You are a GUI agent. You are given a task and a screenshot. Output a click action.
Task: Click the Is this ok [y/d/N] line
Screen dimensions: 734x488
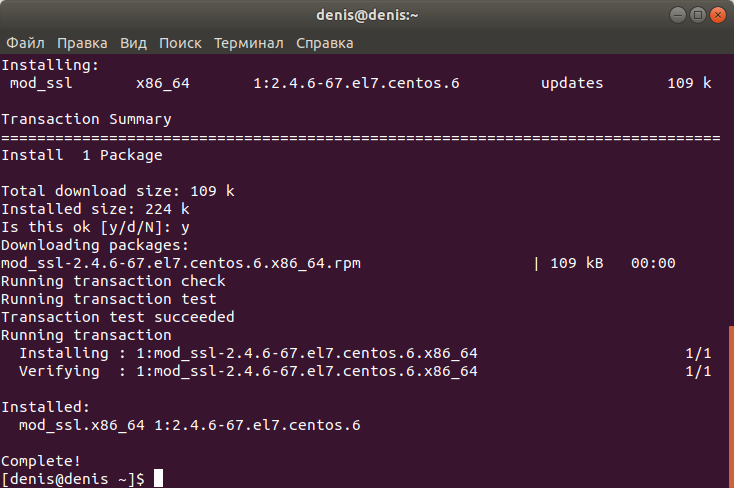point(95,227)
